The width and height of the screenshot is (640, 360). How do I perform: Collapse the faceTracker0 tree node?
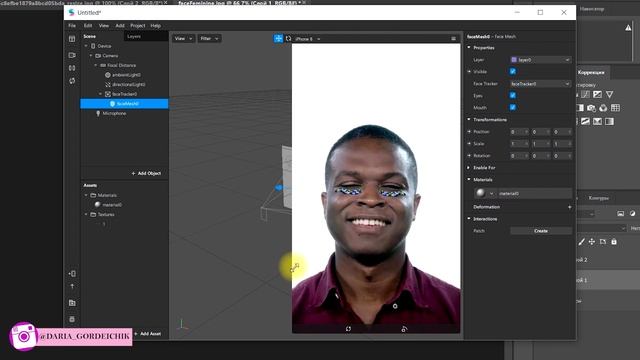pos(101,94)
